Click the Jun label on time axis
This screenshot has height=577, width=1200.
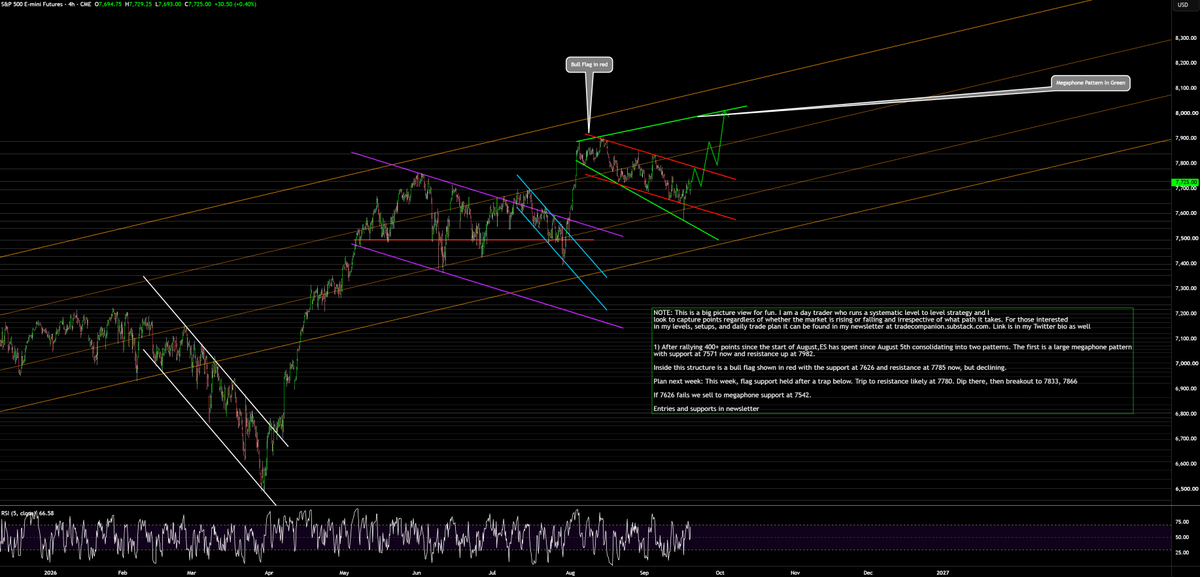coord(416,572)
